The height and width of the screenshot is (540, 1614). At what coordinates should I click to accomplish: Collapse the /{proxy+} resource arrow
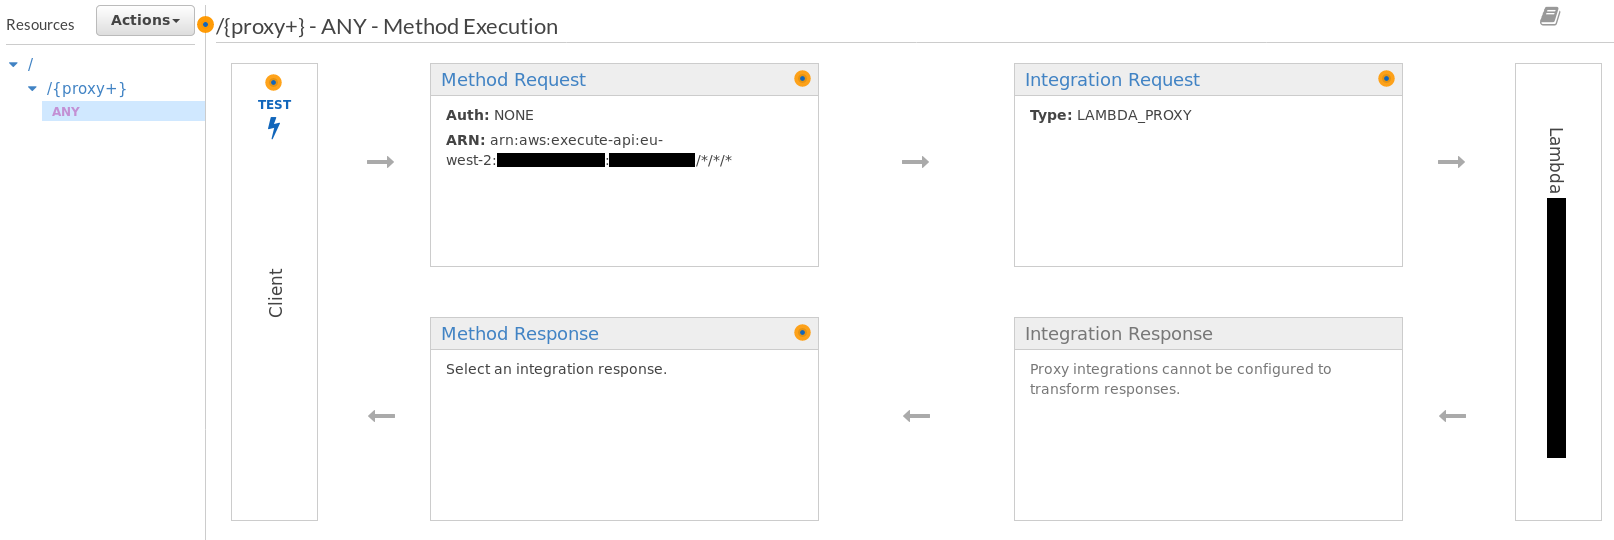pos(32,89)
